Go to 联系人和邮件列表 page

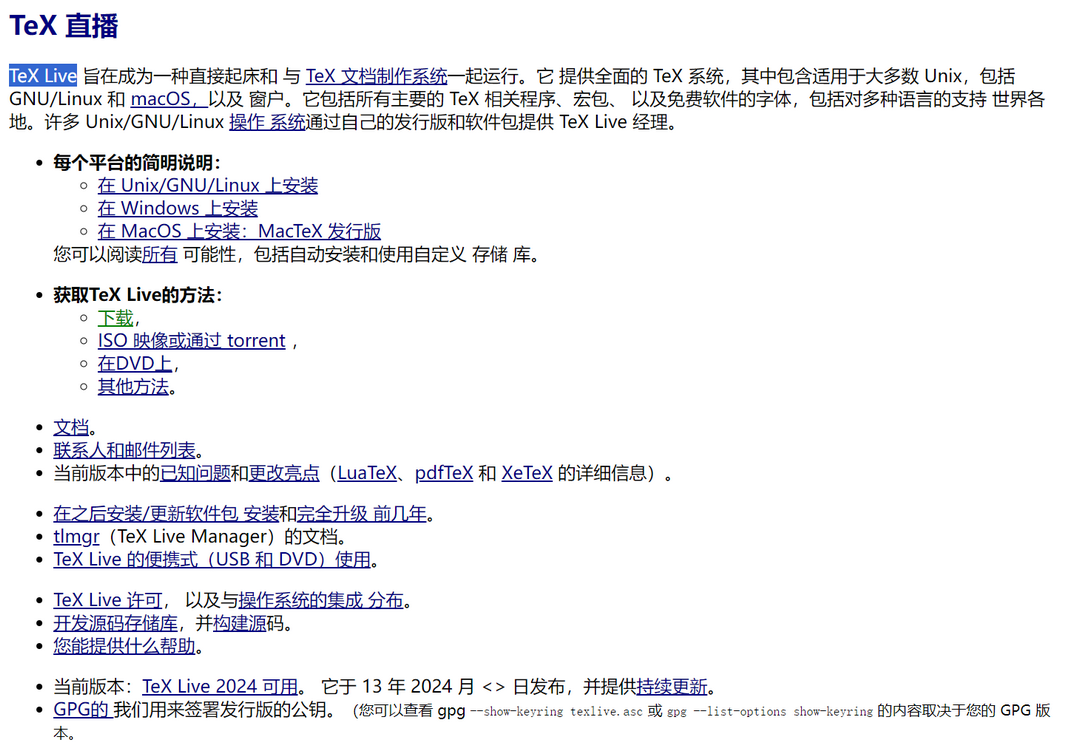(x=124, y=451)
